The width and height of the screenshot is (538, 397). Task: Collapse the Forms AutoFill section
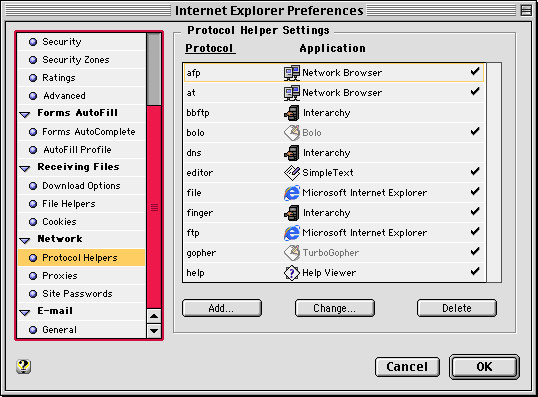click(x=25, y=115)
